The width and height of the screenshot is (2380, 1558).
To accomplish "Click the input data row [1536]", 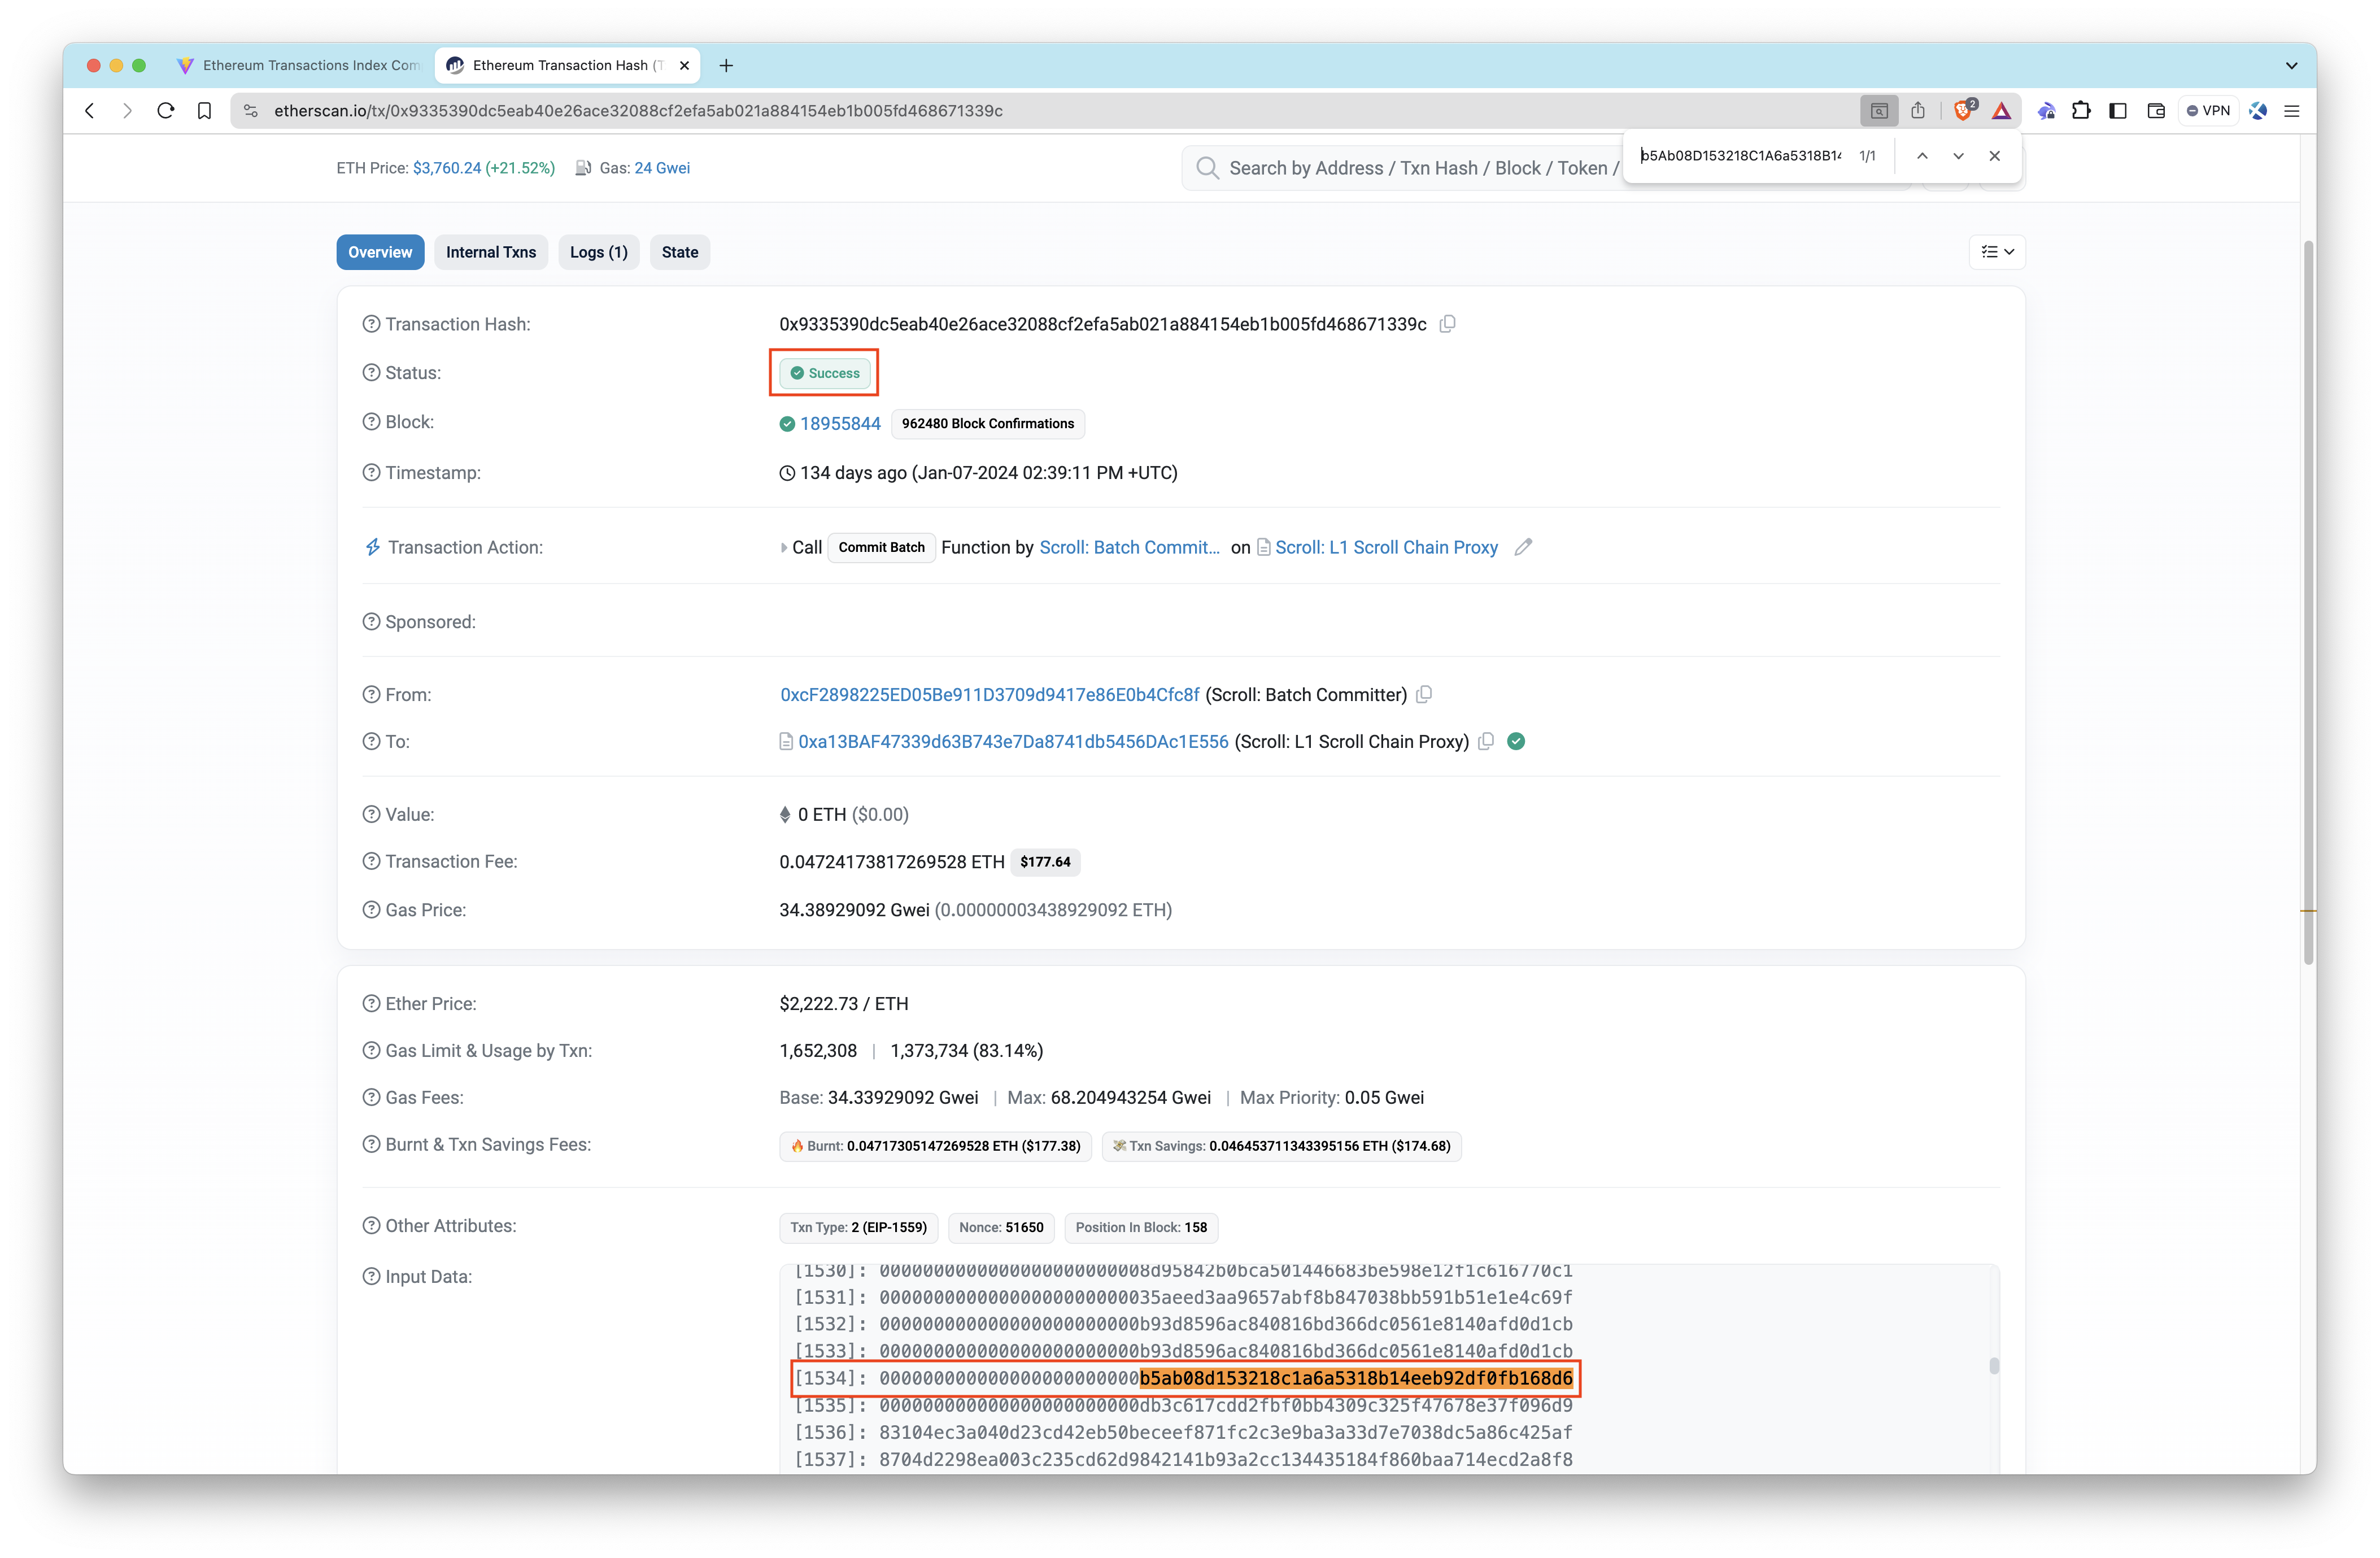I will (1183, 1432).
